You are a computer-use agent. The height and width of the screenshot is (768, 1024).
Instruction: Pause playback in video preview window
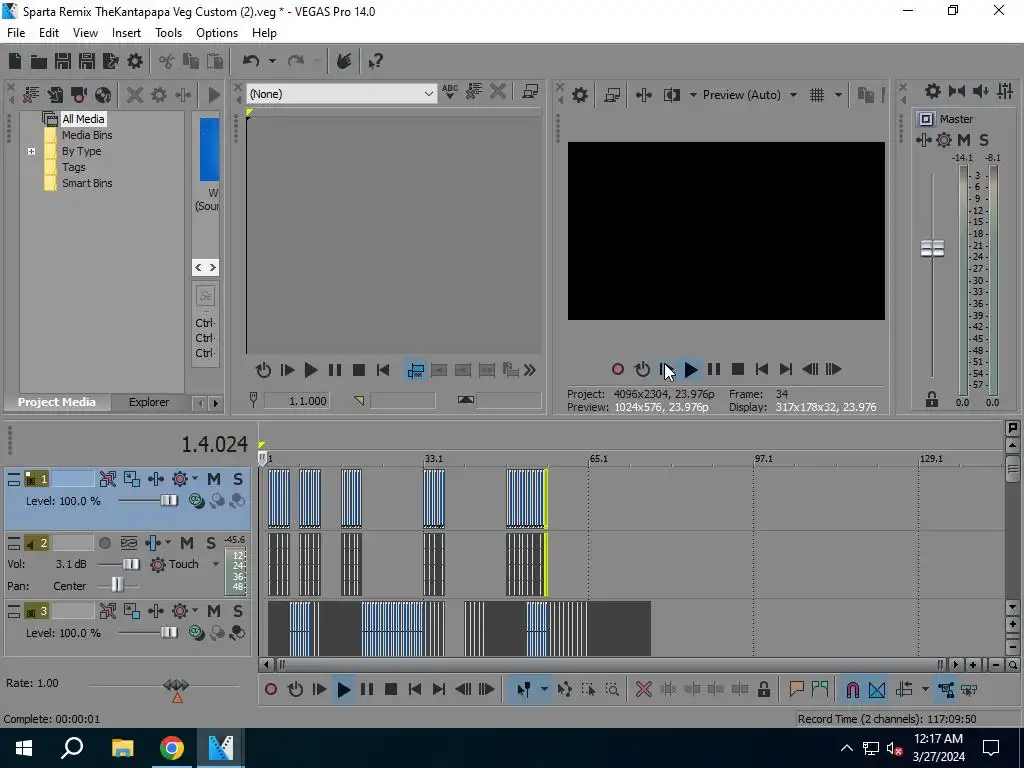(x=714, y=370)
